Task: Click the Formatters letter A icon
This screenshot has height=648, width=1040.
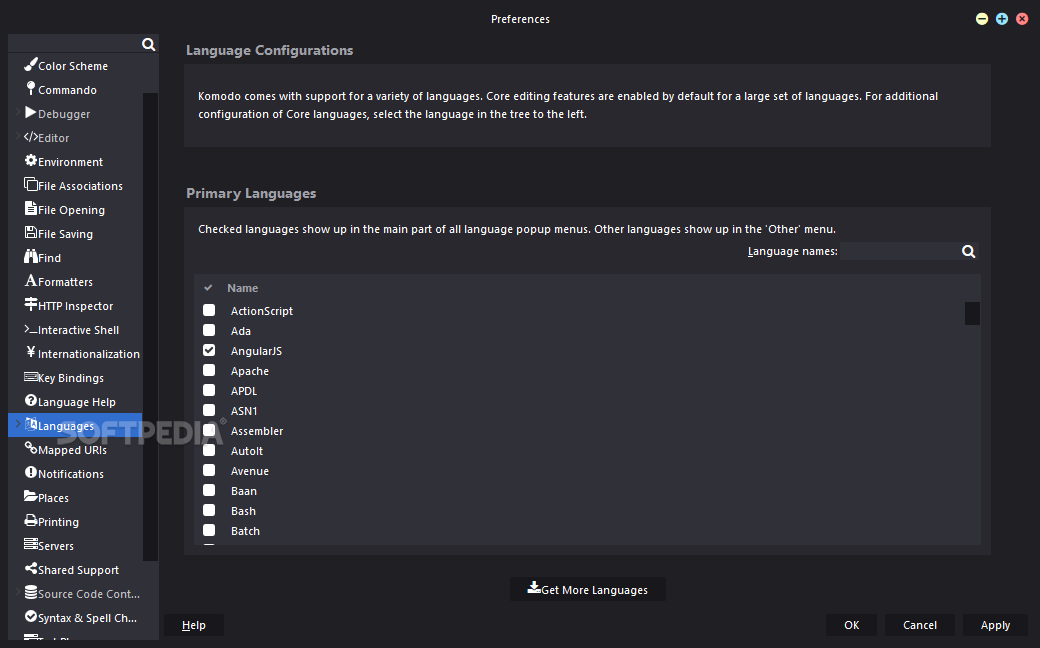Action: coord(31,280)
